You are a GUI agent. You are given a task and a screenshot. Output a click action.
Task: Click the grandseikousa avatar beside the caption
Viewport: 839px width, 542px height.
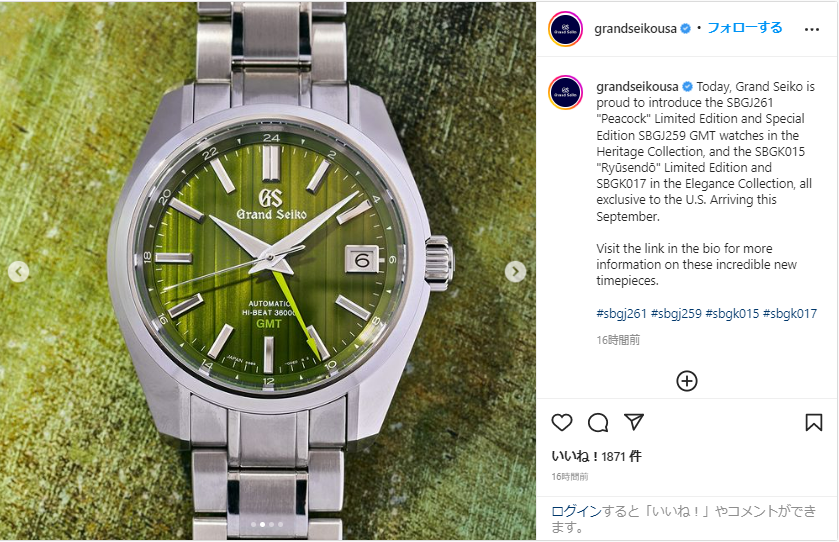tap(565, 92)
